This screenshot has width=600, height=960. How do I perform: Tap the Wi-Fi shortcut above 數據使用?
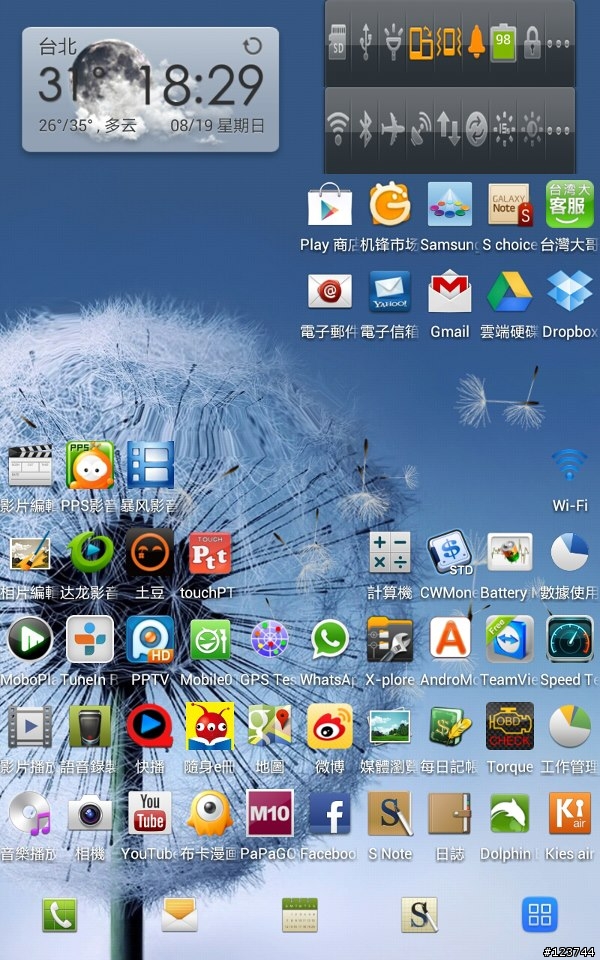pos(569,467)
